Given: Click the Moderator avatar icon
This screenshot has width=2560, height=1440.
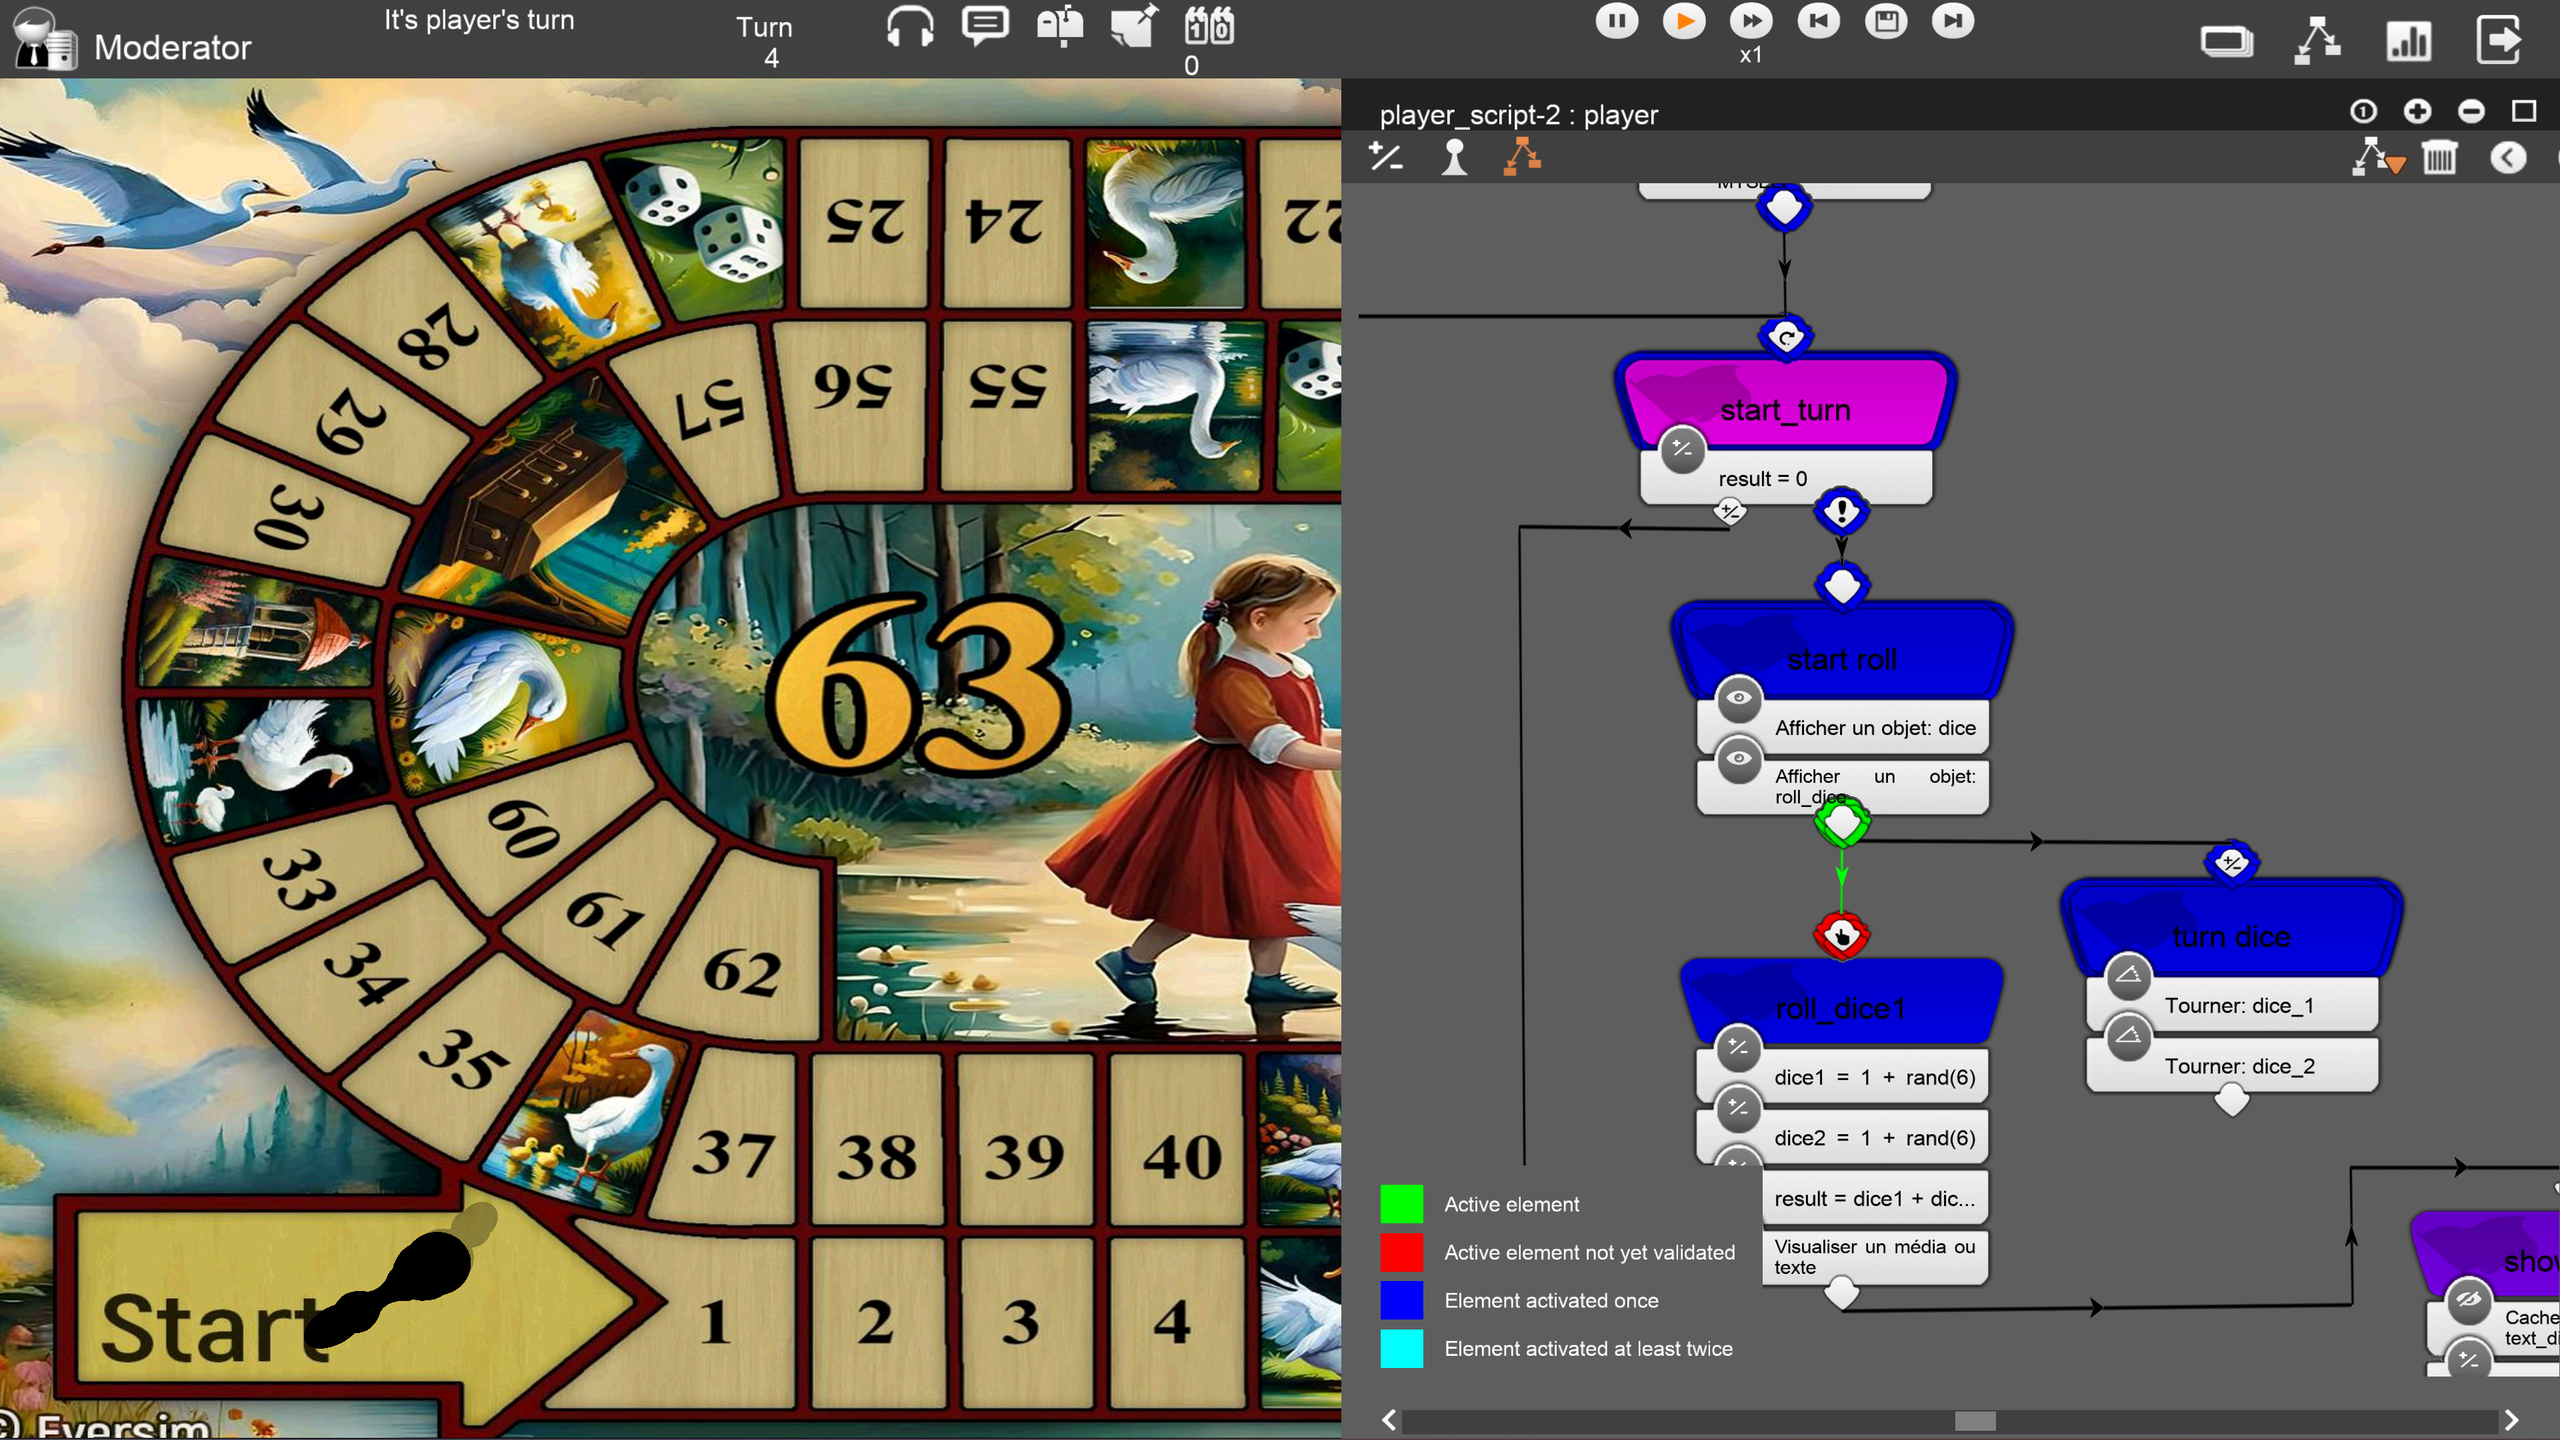Looking at the screenshot, I should click(x=45, y=40).
